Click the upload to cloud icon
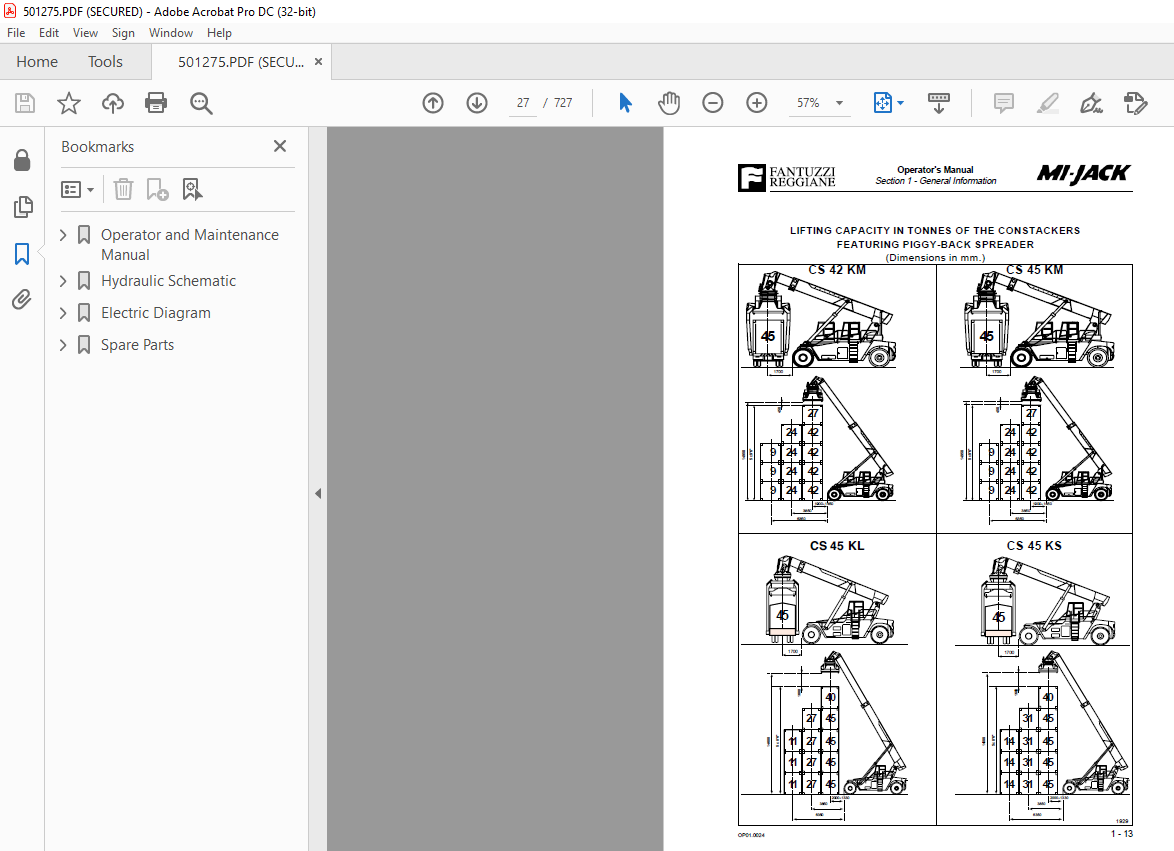1174x851 pixels. pos(113,103)
